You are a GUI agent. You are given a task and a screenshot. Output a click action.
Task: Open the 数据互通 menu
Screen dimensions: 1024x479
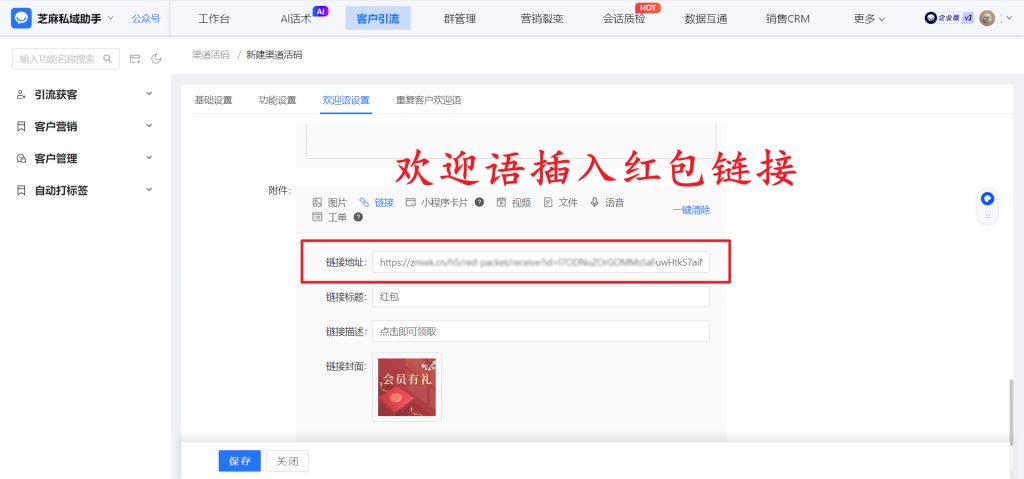(706, 18)
